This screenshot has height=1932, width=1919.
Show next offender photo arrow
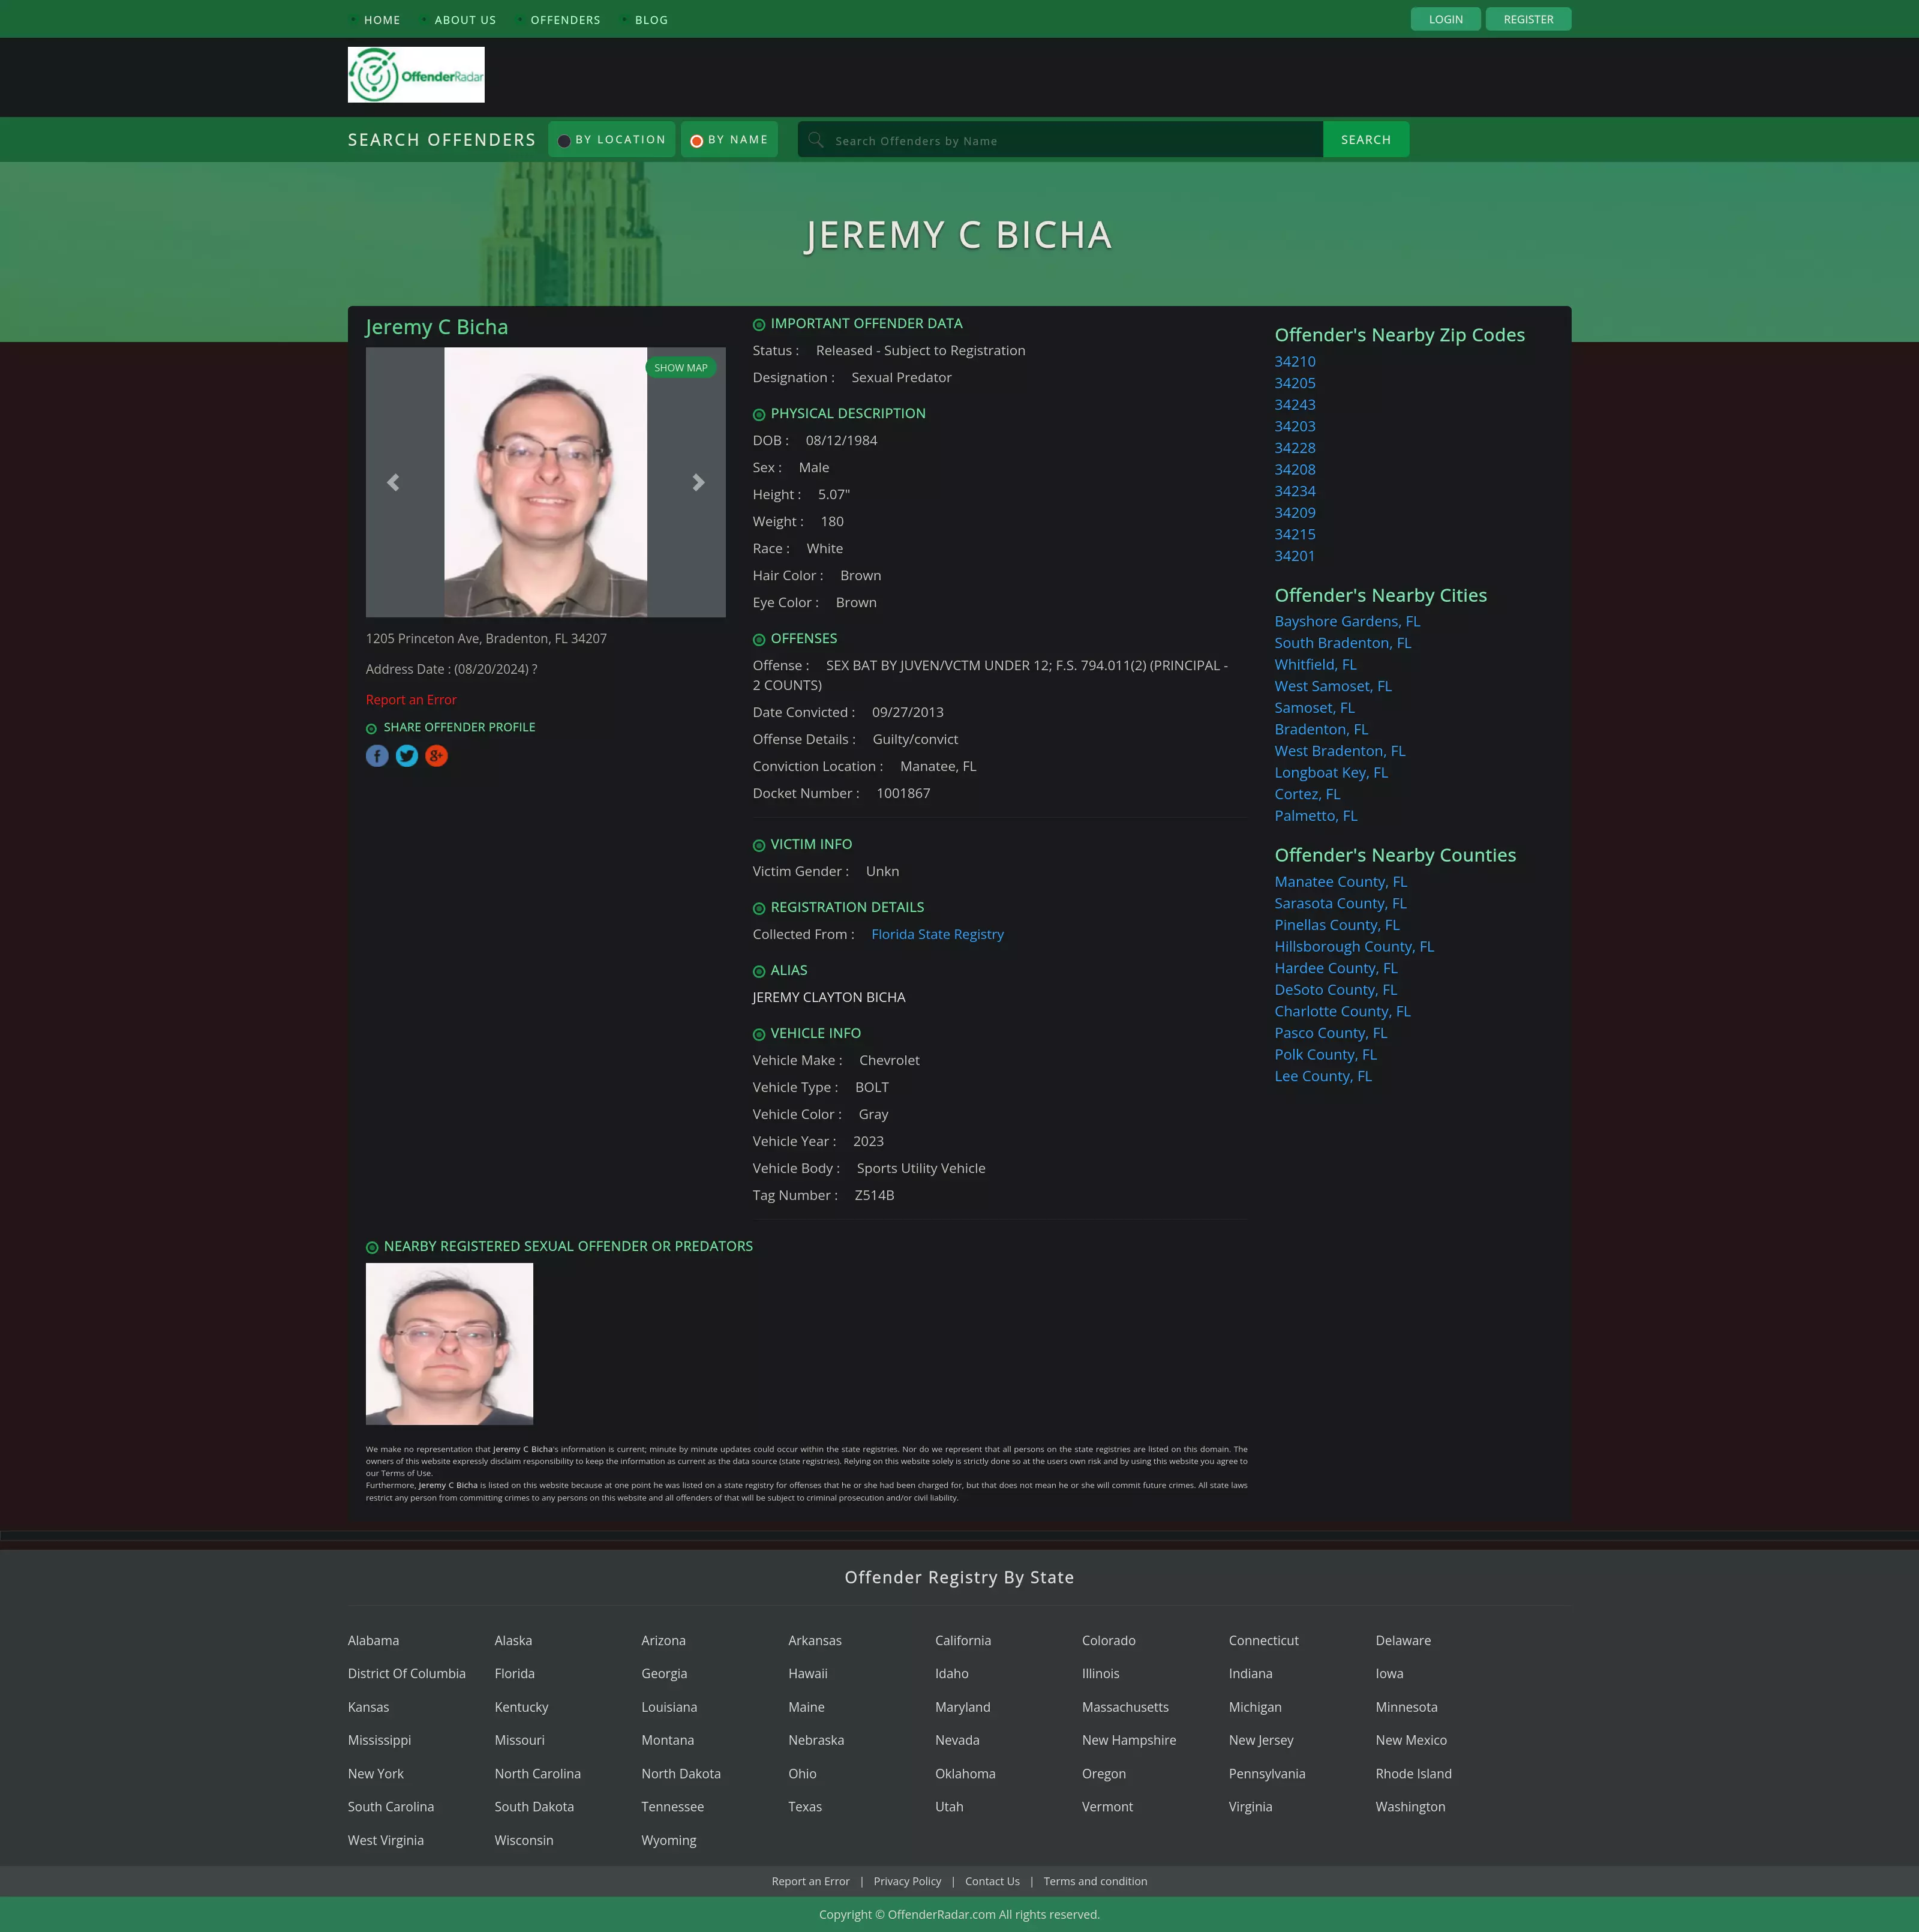pos(698,483)
